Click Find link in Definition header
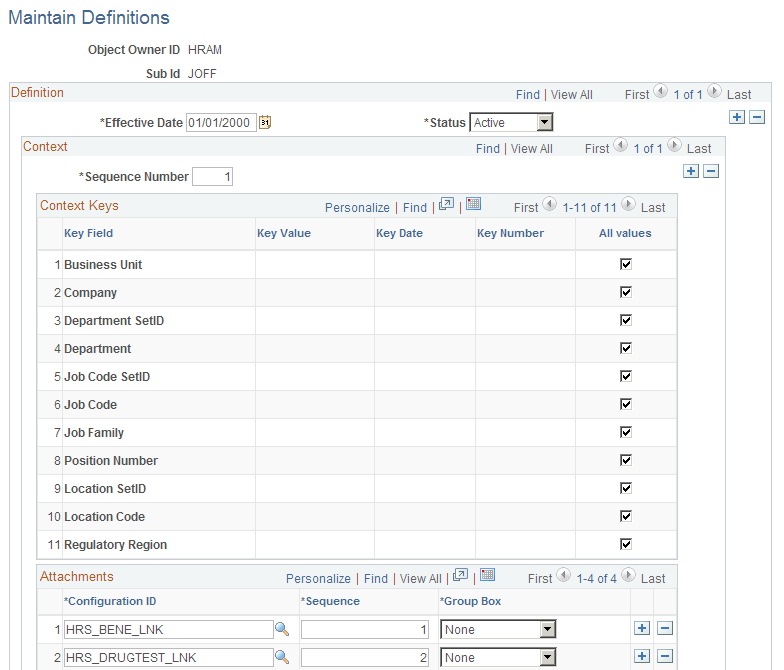 pos(528,95)
